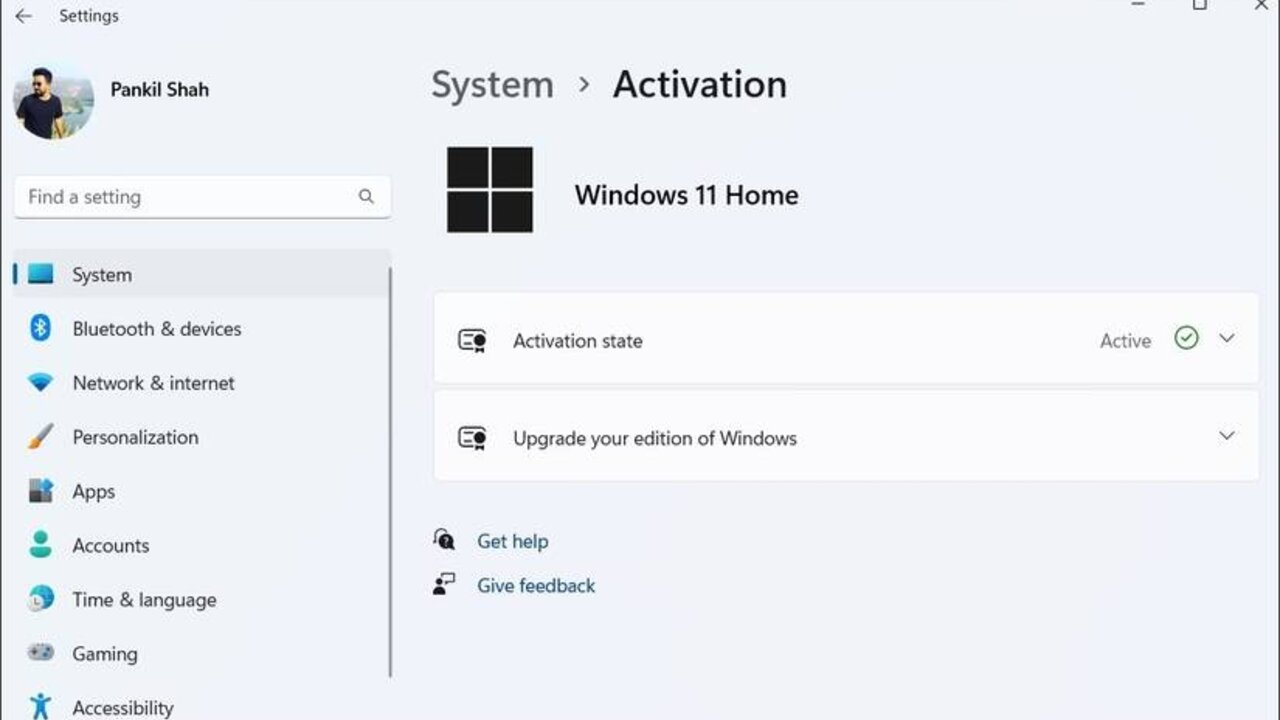Viewport: 1280px width, 720px height.
Task: Expand Upgrade your edition of Windows chevron
Action: (1227, 436)
